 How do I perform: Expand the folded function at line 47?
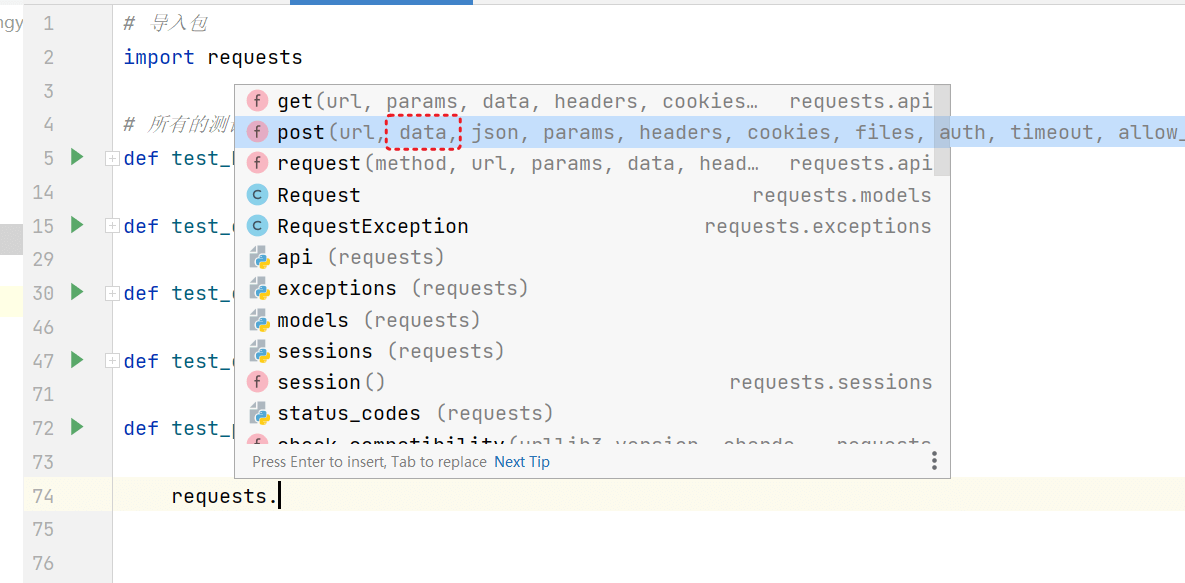coord(112,361)
